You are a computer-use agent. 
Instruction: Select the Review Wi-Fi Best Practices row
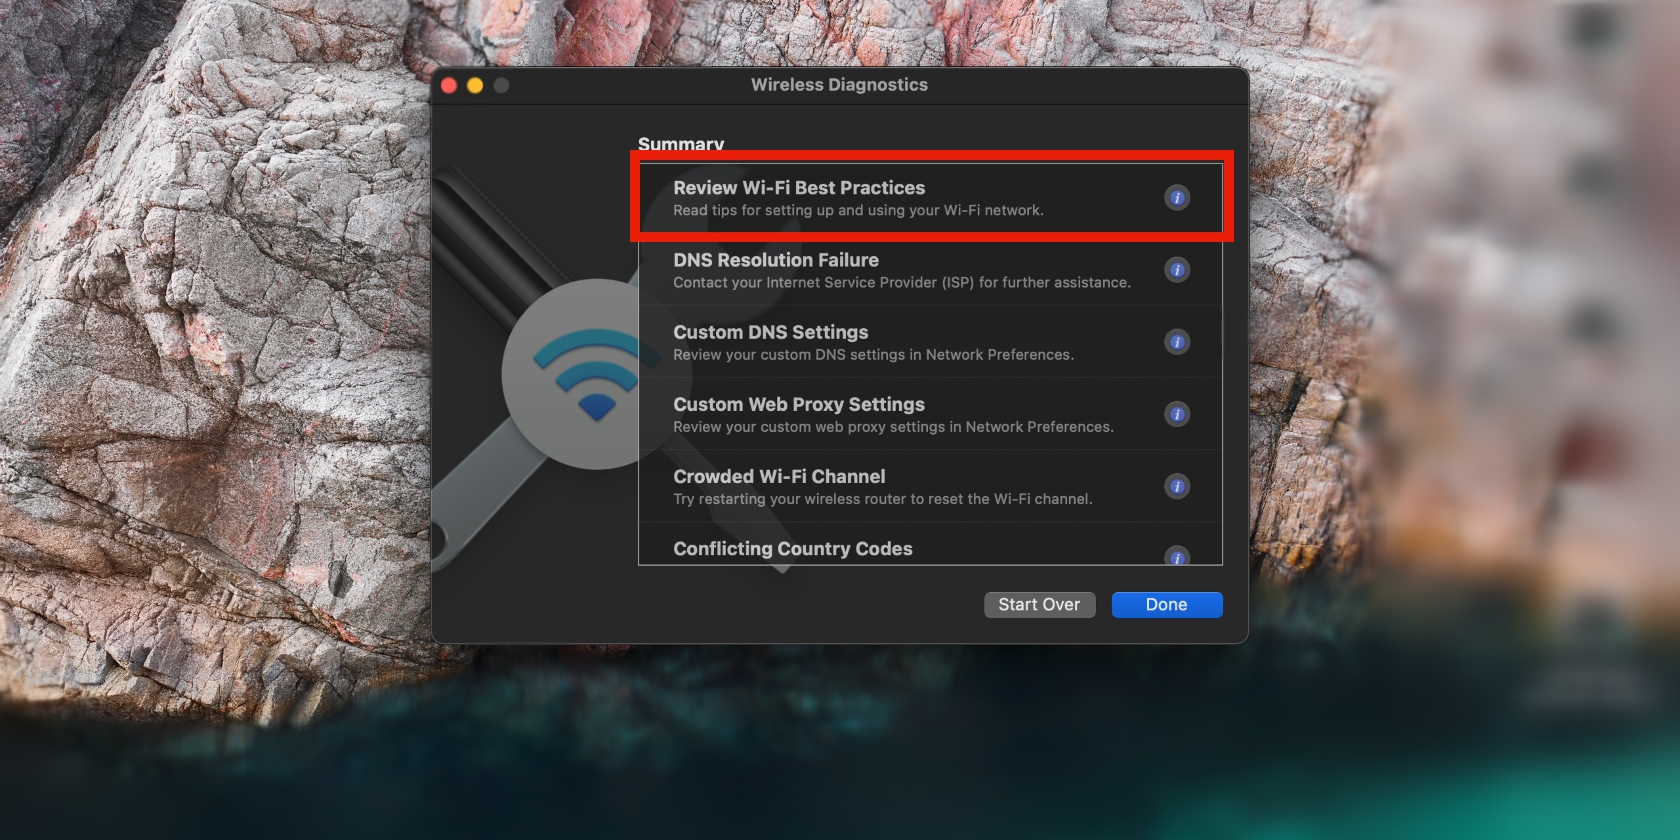tap(931, 197)
